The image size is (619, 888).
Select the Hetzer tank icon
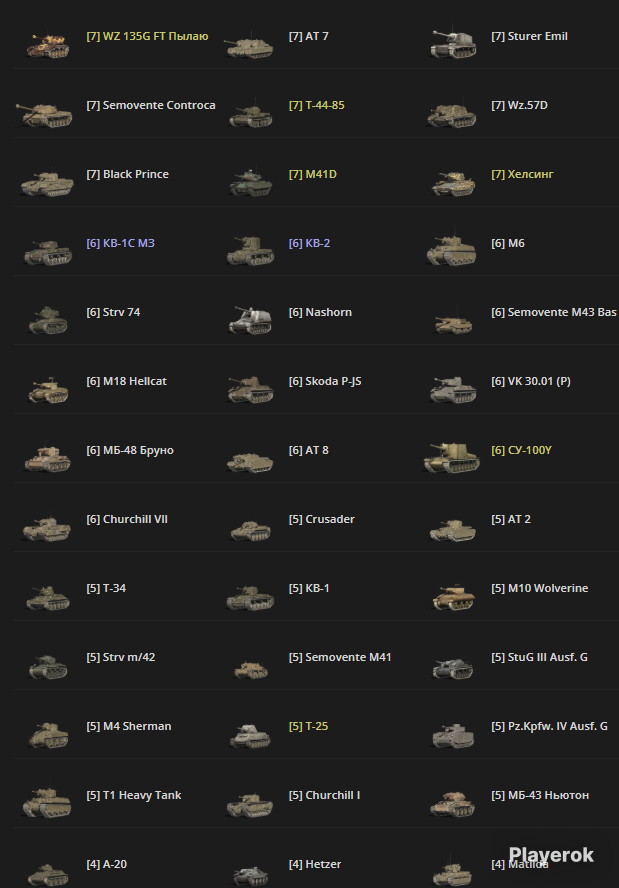click(251, 875)
